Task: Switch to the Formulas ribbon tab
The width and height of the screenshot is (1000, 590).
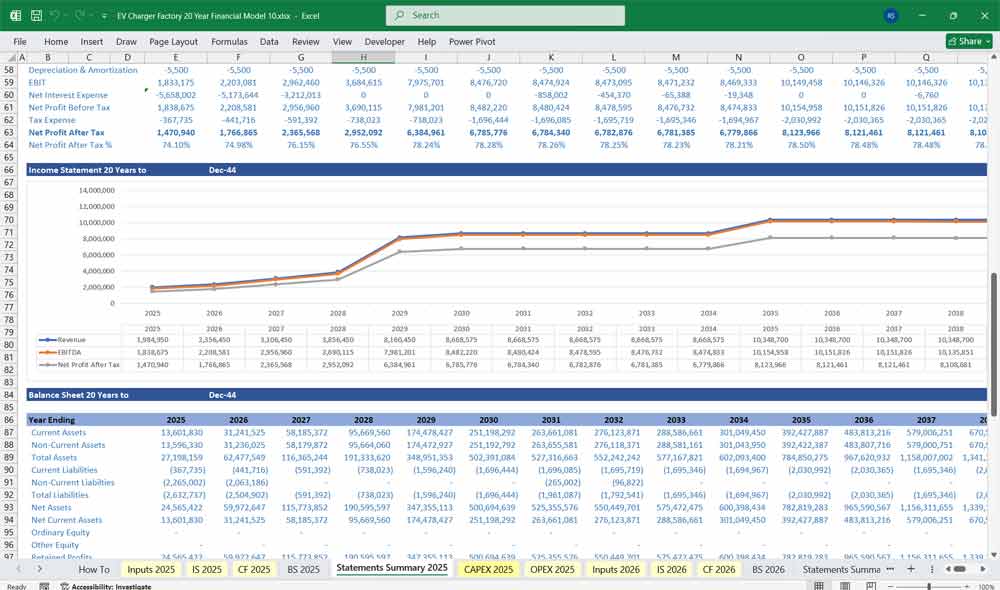Action: [229, 41]
